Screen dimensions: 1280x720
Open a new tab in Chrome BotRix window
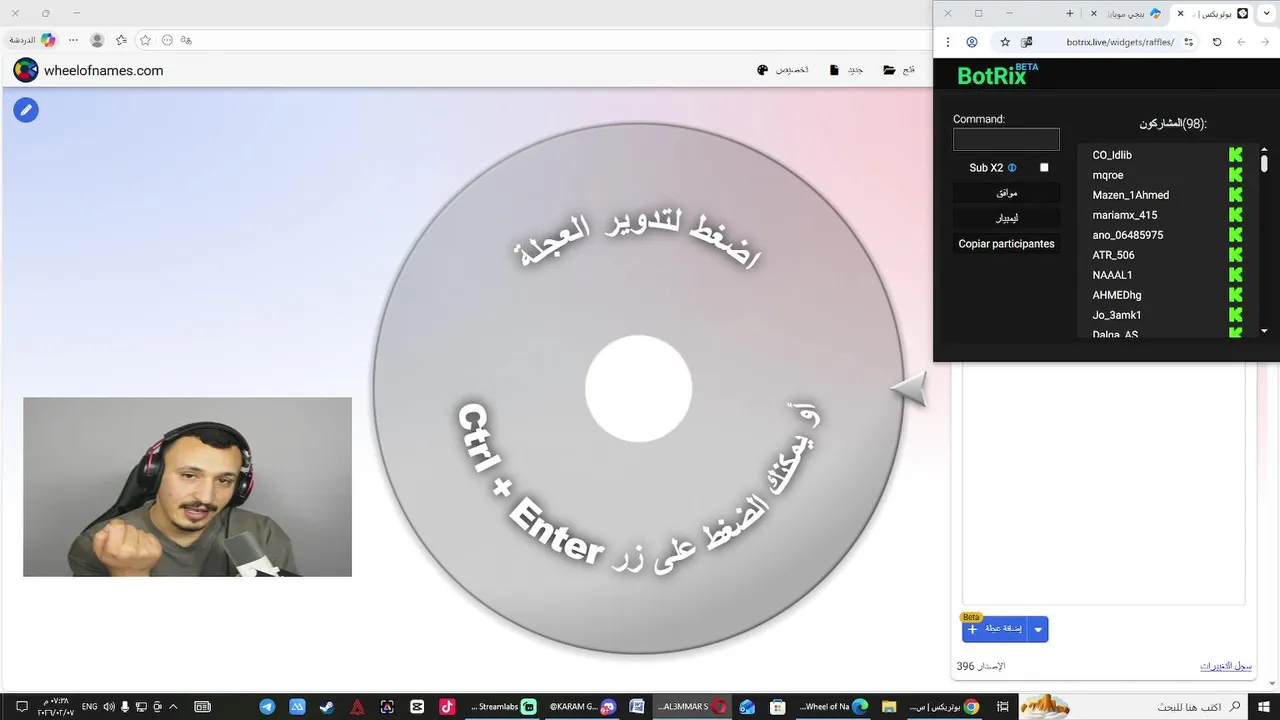point(1070,13)
